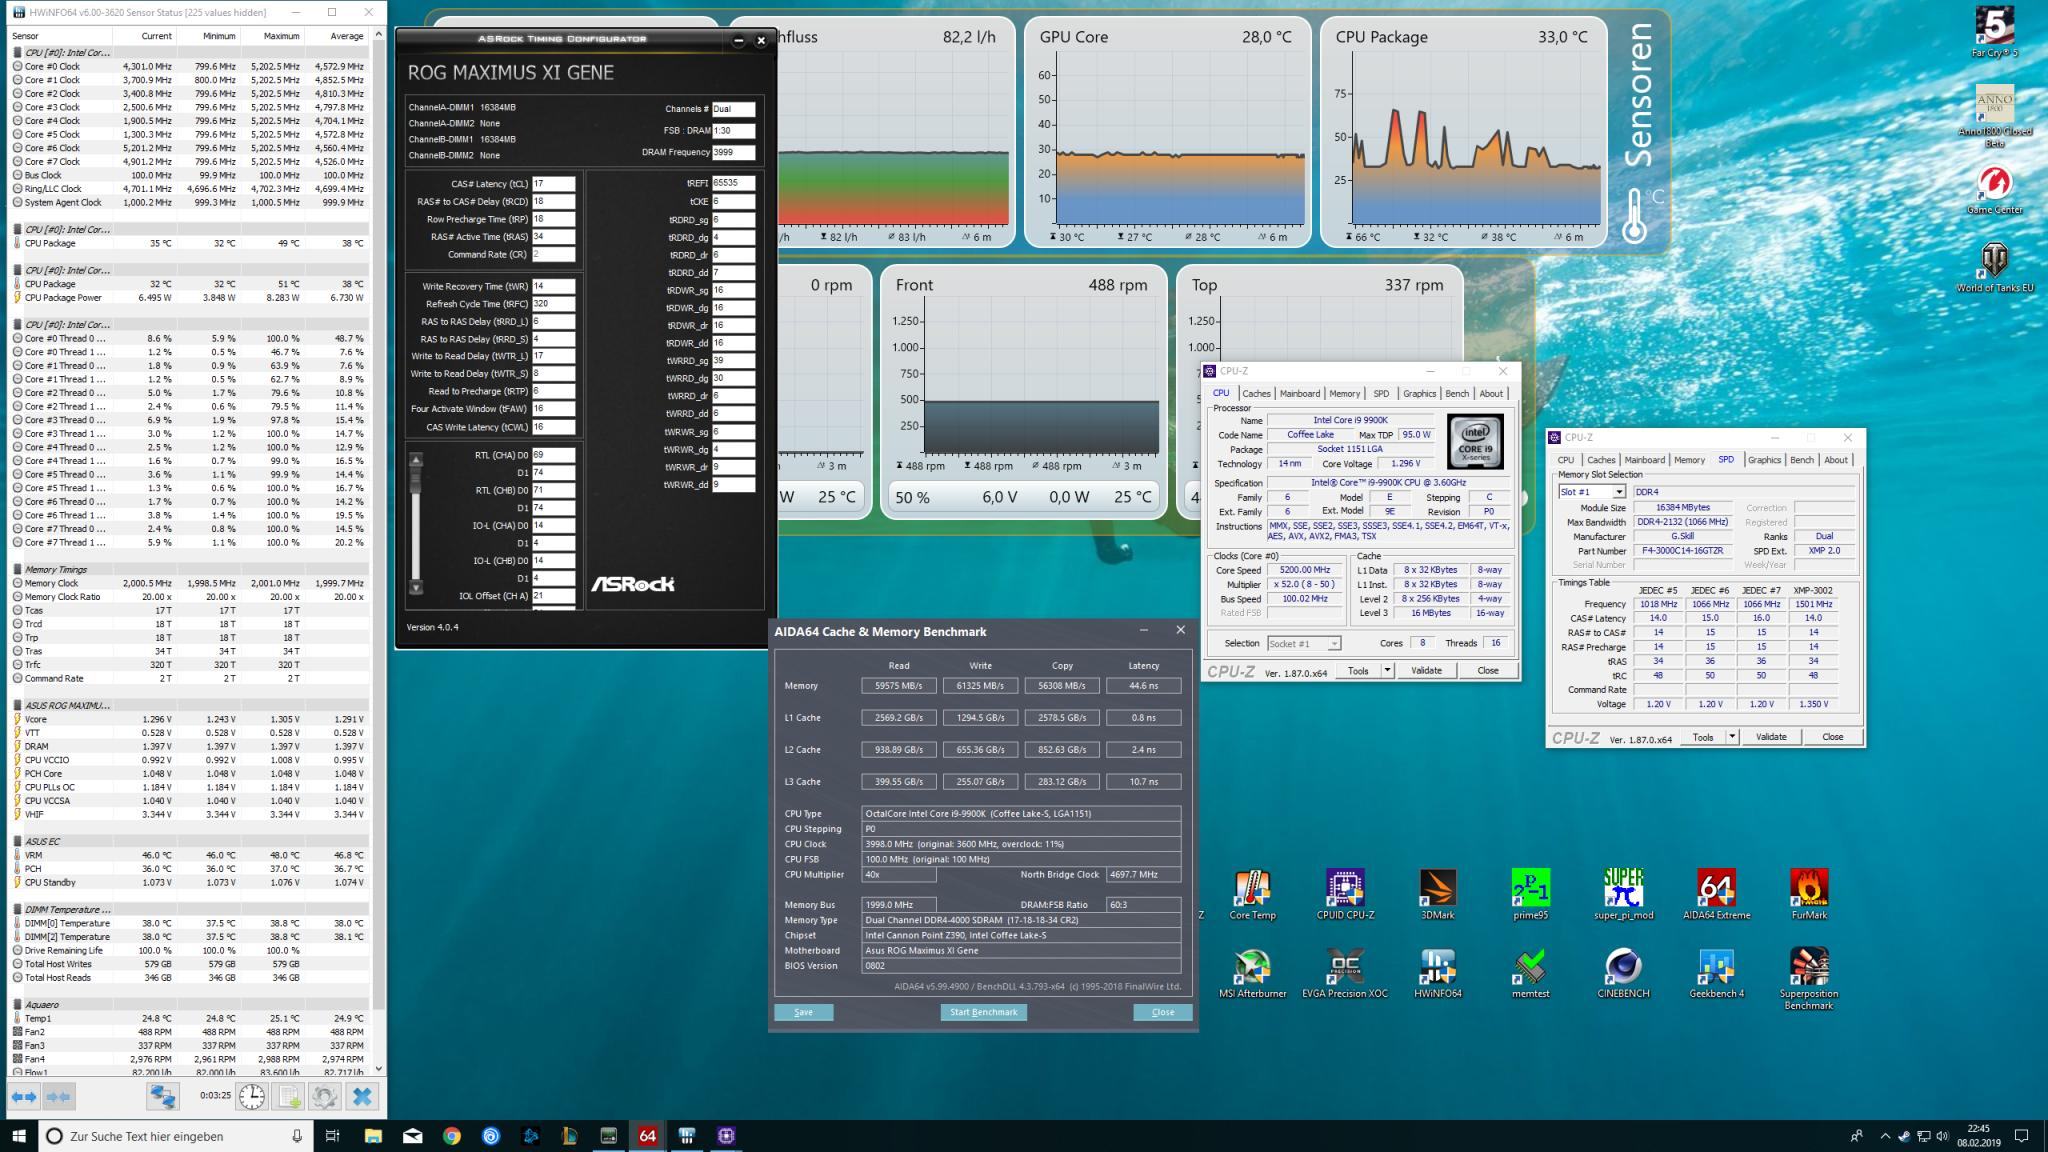Viewport: 2048px width, 1152px height.
Task: Reset min/max values with HWiNFO clock icon
Action: click(x=252, y=1097)
